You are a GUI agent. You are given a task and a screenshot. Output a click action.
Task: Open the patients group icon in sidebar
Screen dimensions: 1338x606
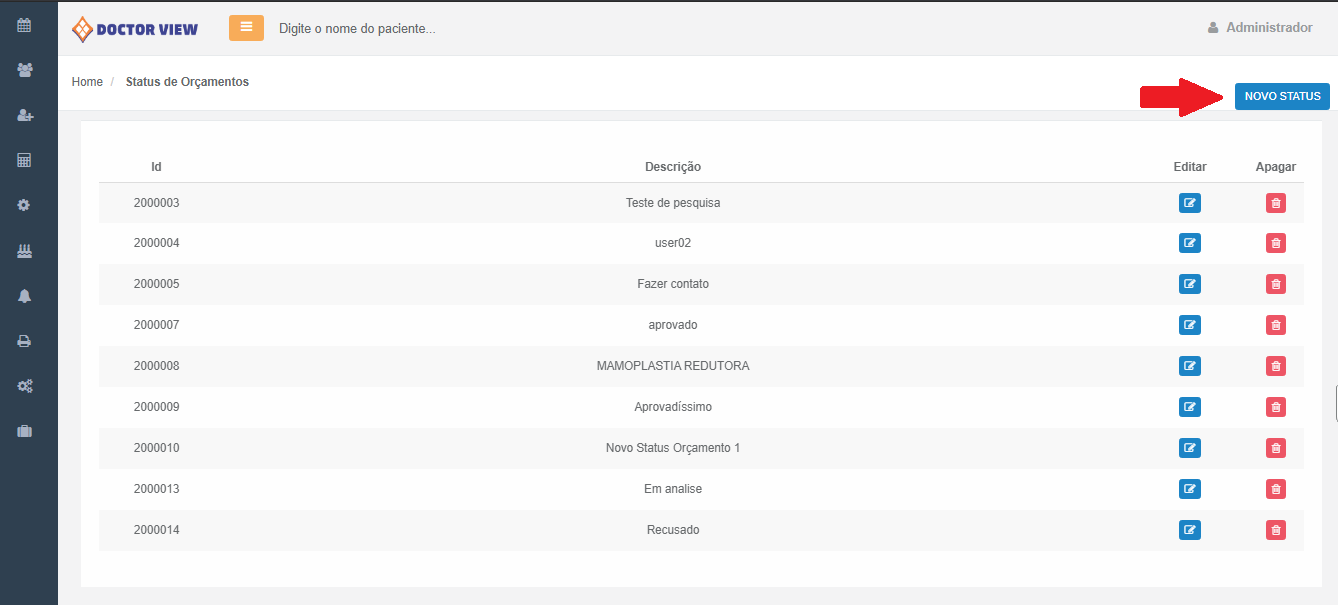coord(25,70)
